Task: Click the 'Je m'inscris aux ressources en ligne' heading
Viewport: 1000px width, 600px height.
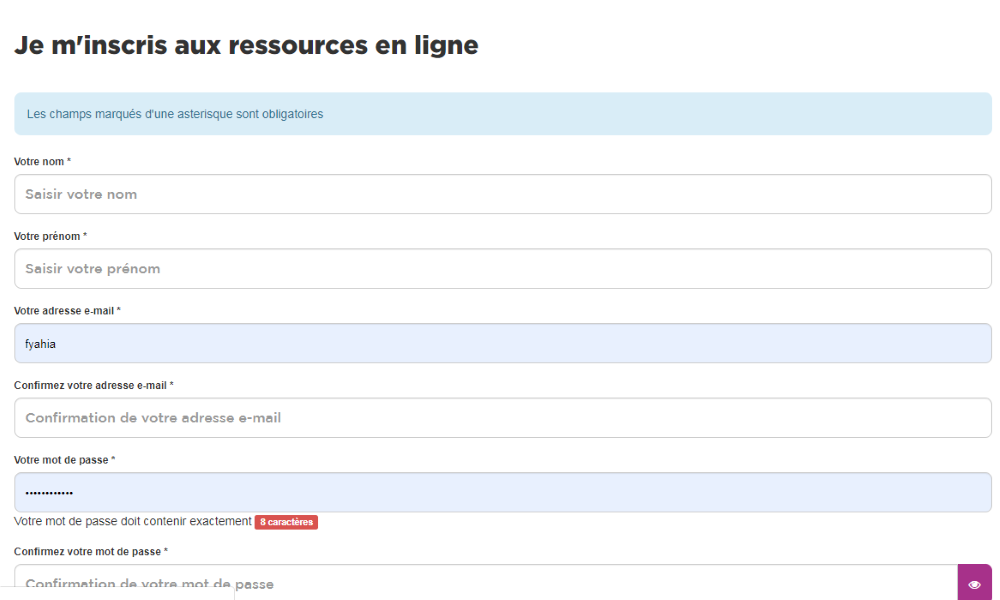Action: (246, 45)
